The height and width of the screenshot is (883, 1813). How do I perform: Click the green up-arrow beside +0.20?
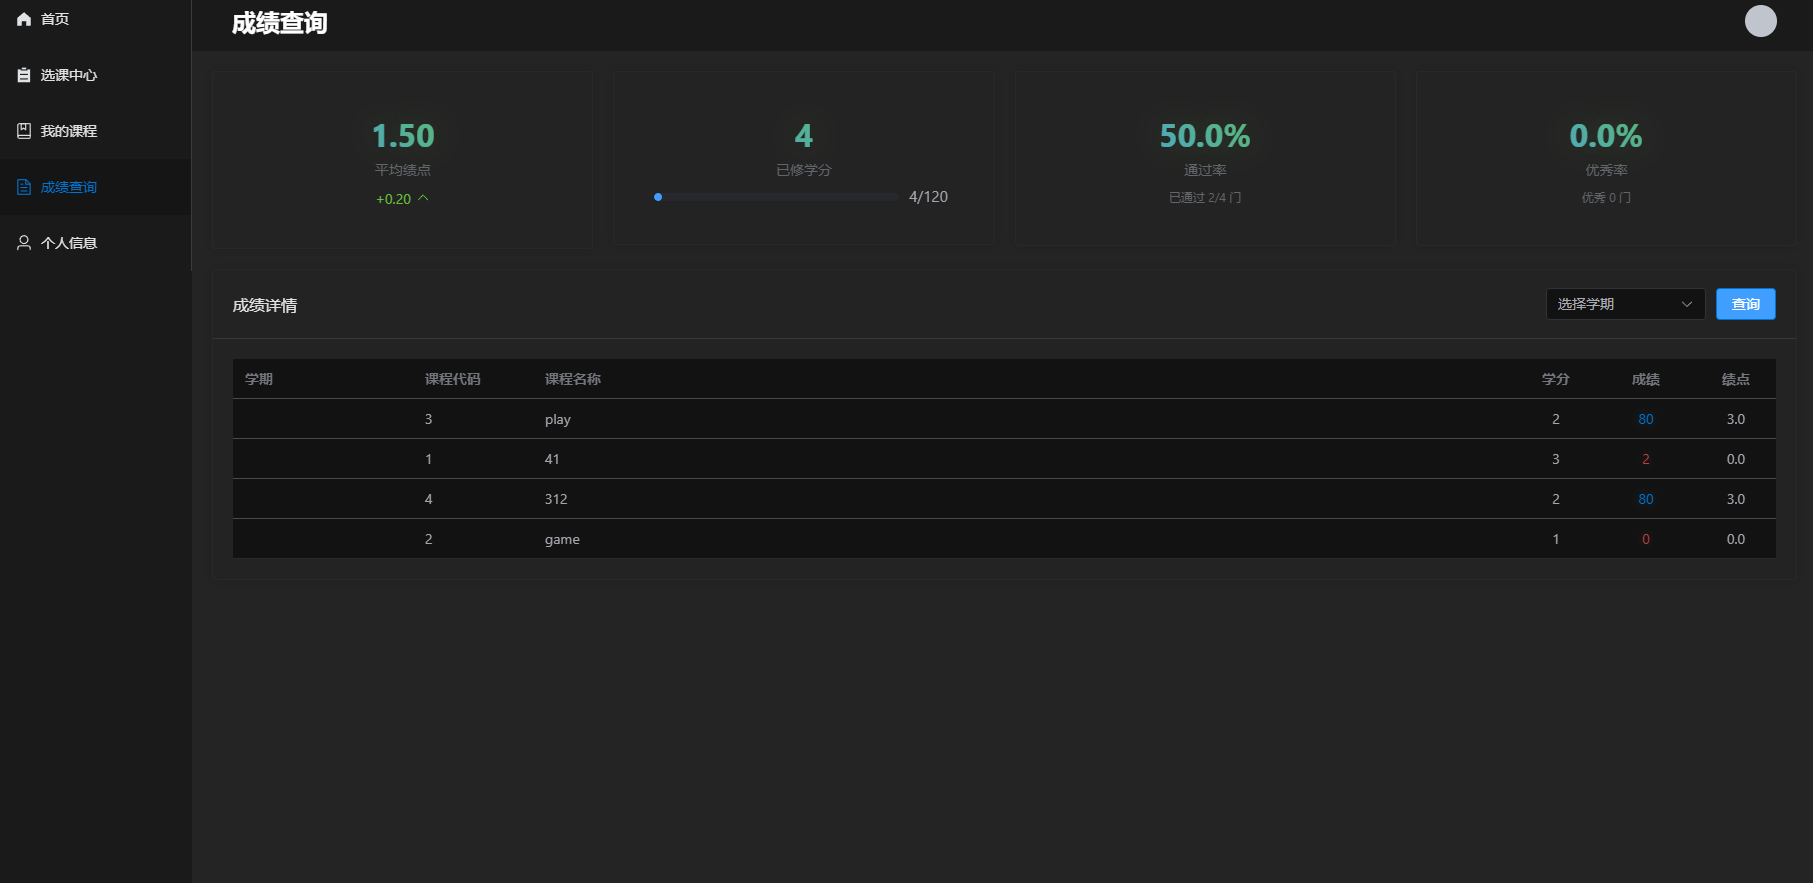[x=423, y=198]
